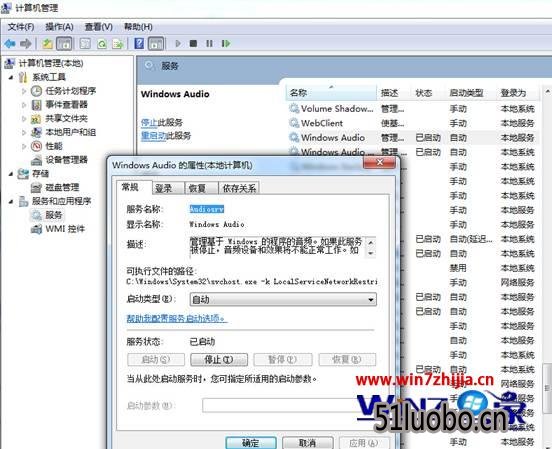Screen dimensions: 552x449
Task: Click the 名称 column header
Action: 331,93
